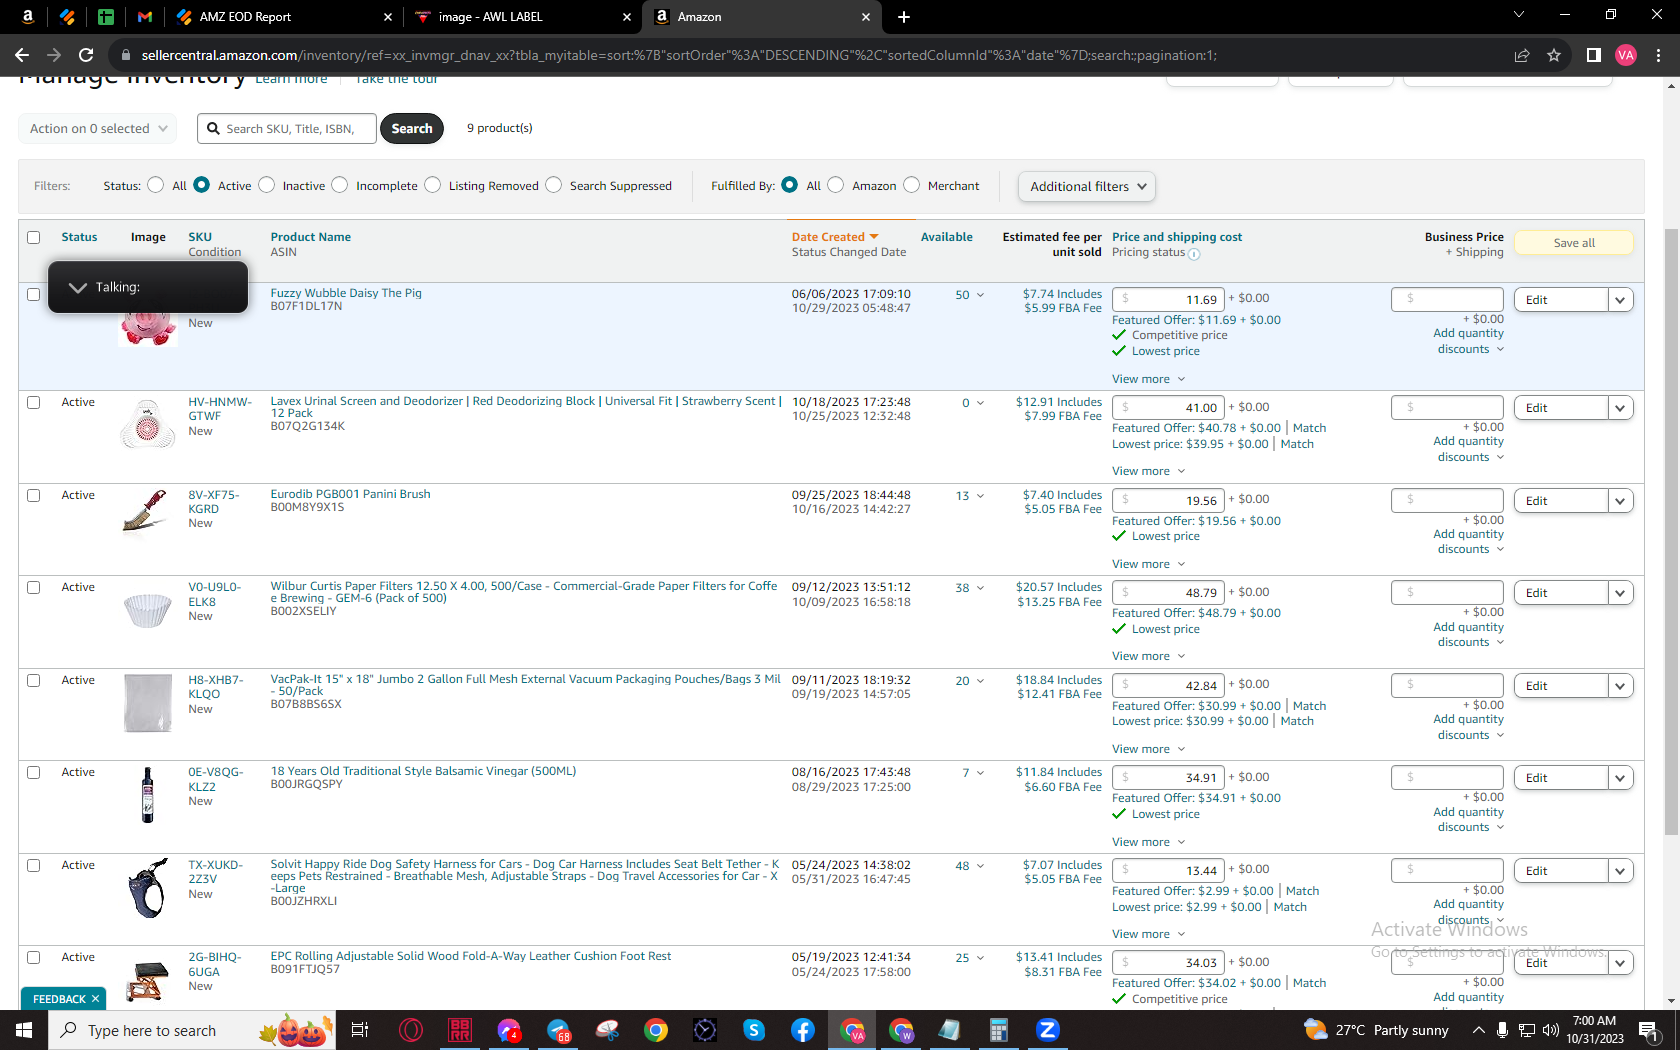Click the share page icon in address bar
The height and width of the screenshot is (1050, 1680).
1522,55
